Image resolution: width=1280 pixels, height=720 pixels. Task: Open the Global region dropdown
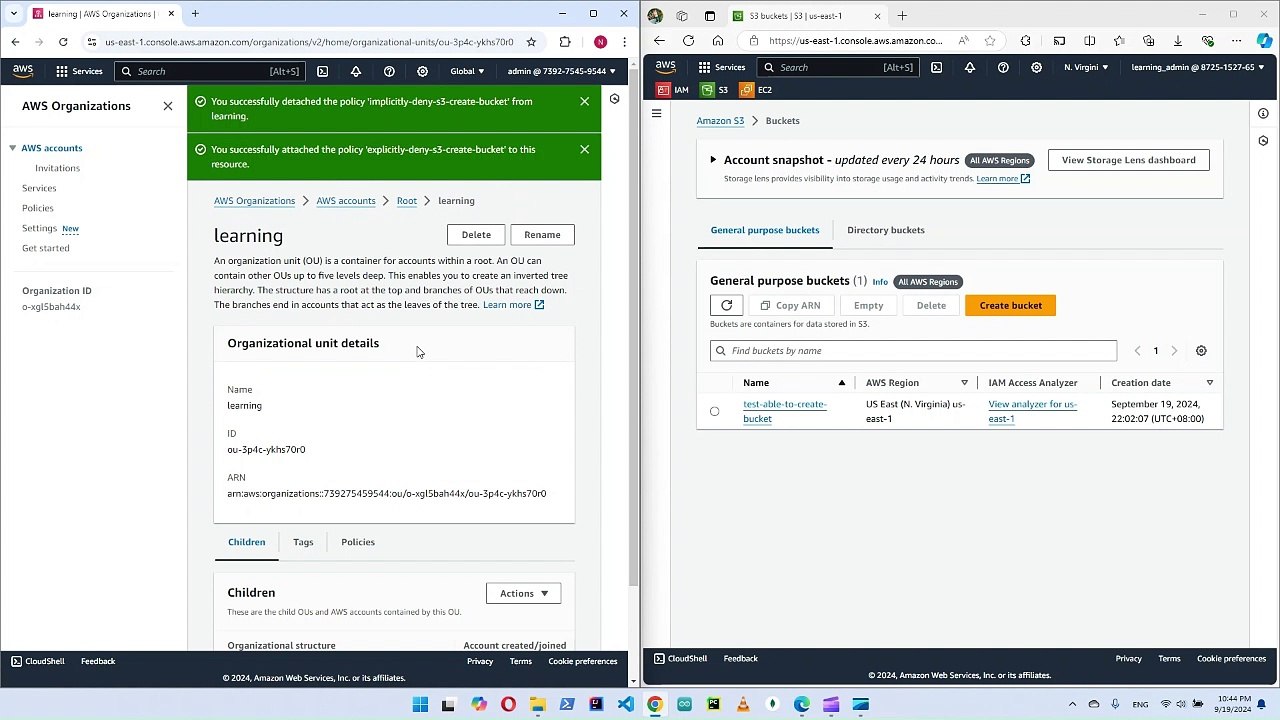[x=467, y=71]
